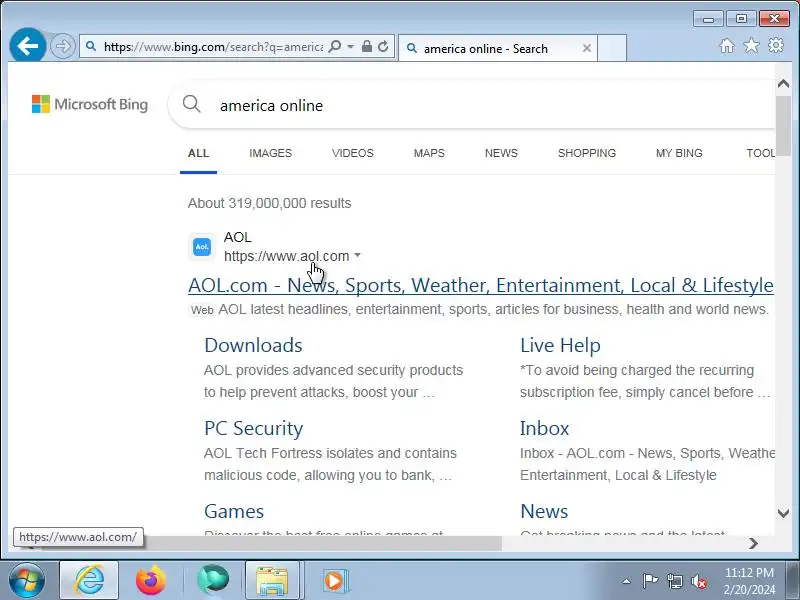800x600 pixels.
Task: Click the Action Center flag icon
Action: pyautogui.click(x=649, y=581)
